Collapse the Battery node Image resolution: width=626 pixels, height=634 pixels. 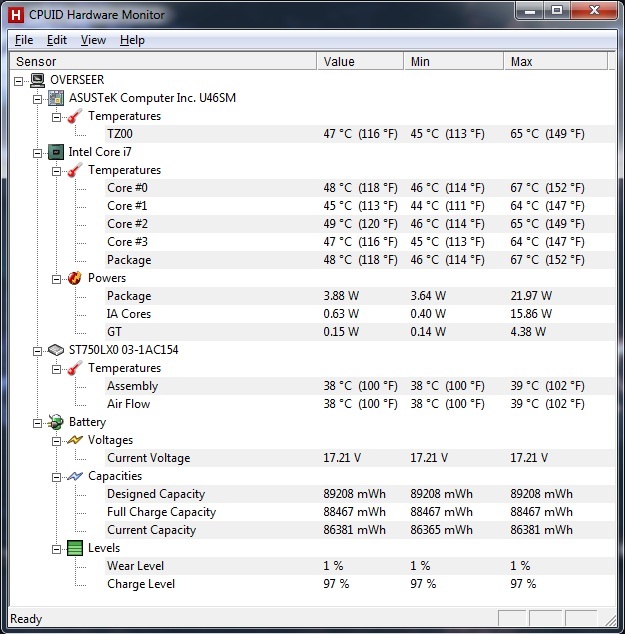38,423
